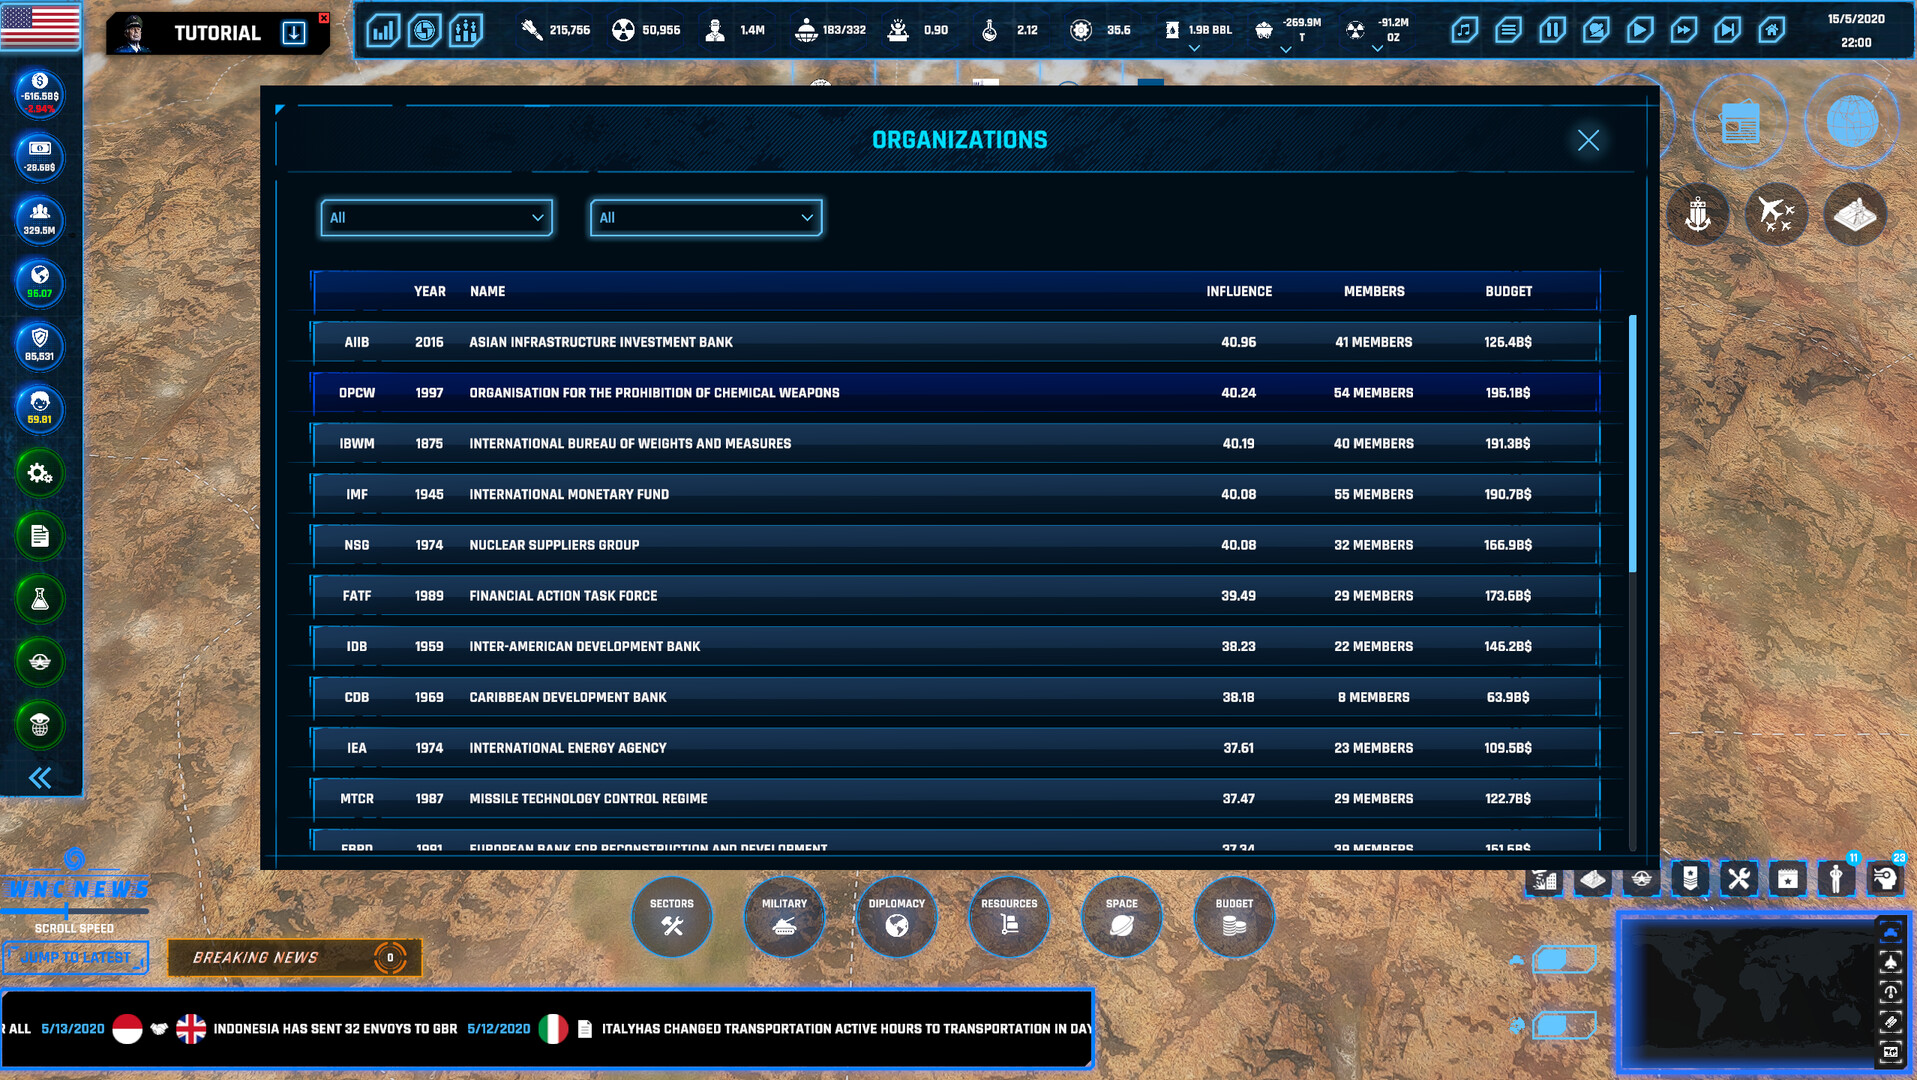1917x1080 pixels.
Task: Select jet aircraft filter on minimap
Action: click(1890, 962)
